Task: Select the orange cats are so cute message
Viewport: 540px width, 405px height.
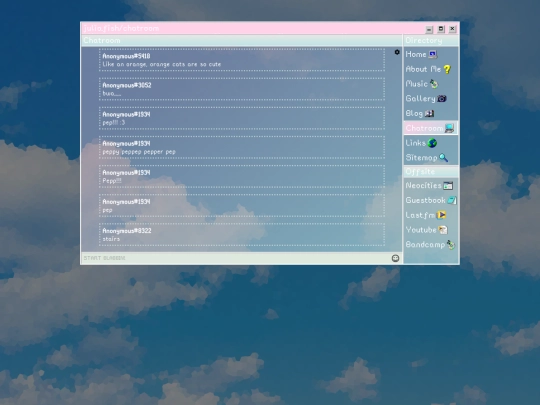Action: click(x=162, y=64)
